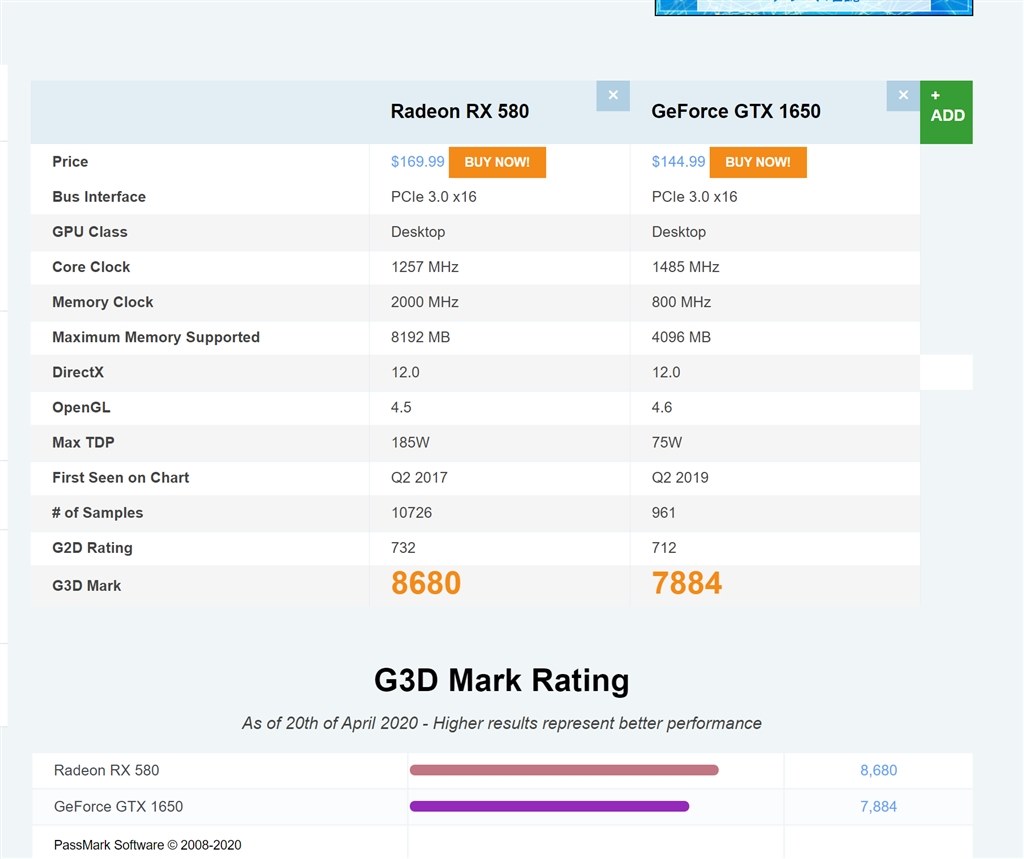This screenshot has width=1024, height=859.
Task: Click the large 7884 G3D Mark score
Action: click(687, 583)
